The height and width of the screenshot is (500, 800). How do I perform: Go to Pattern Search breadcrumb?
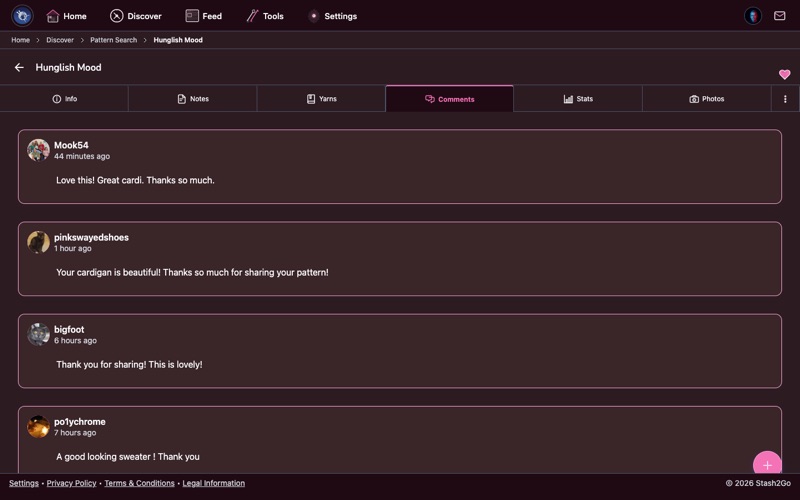(113, 40)
